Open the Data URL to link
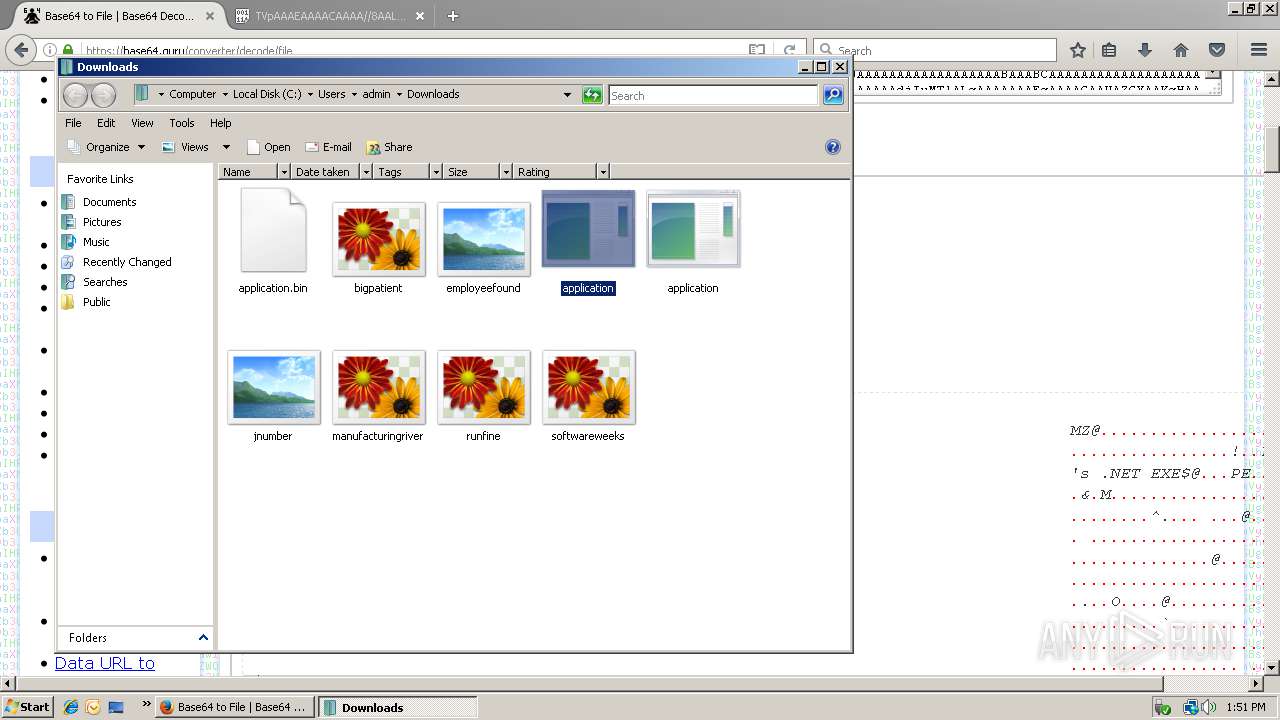This screenshot has height=720, width=1280. coord(105,663)
